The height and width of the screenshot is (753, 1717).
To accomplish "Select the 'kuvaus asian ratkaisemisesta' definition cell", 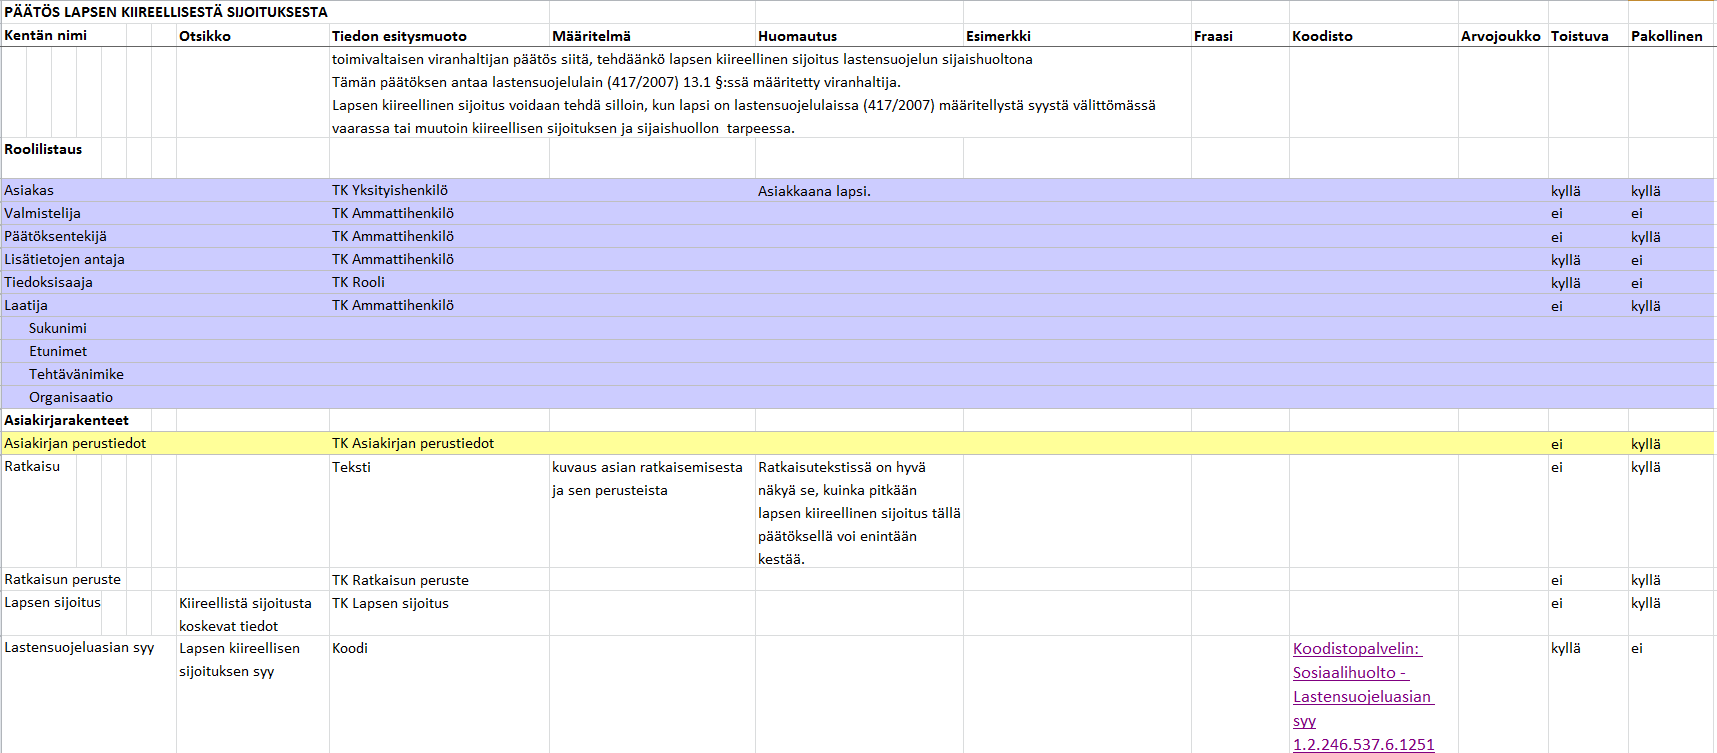I will point(647,479).
